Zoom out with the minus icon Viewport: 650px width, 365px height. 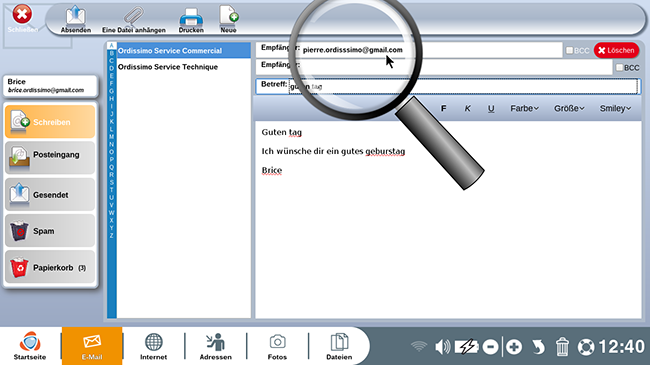490,346
